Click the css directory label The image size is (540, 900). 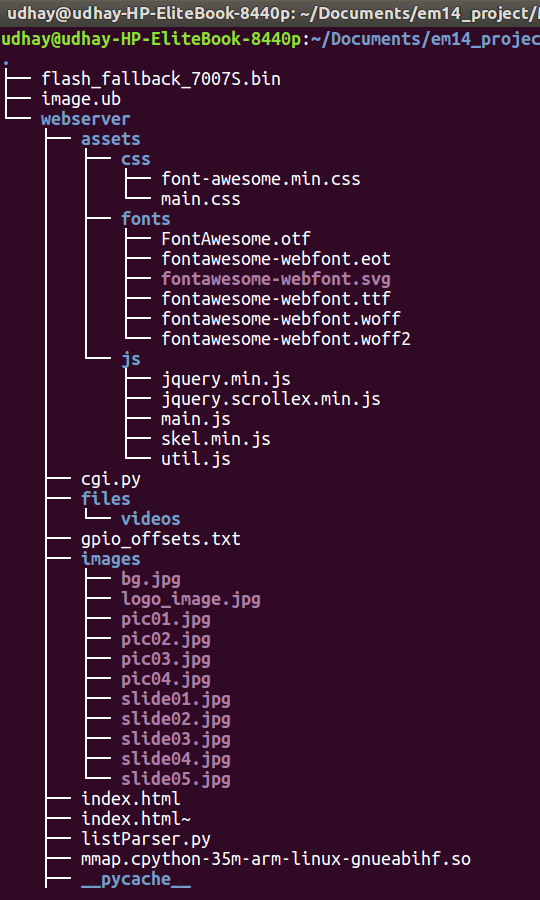tap(135, 159)
